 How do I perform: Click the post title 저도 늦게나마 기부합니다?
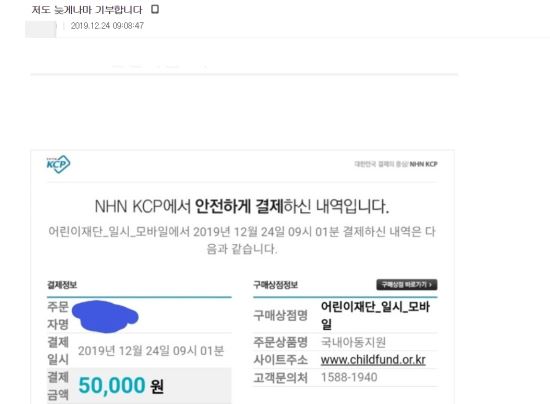(x=87, y=9)
